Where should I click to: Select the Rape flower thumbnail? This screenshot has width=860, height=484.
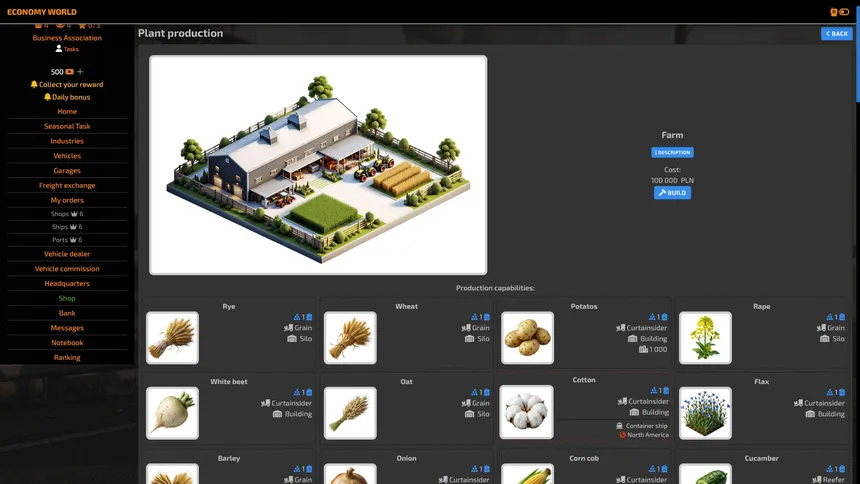click(705, 338)
